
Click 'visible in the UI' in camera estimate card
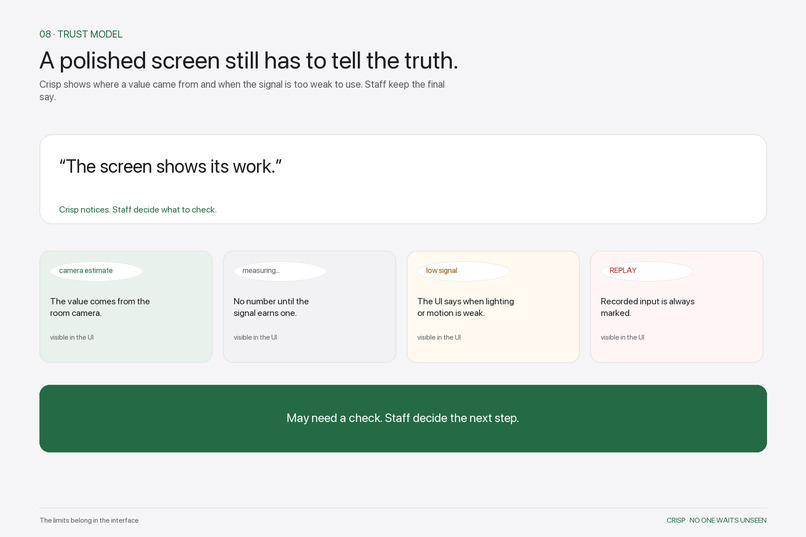point(71,338)
